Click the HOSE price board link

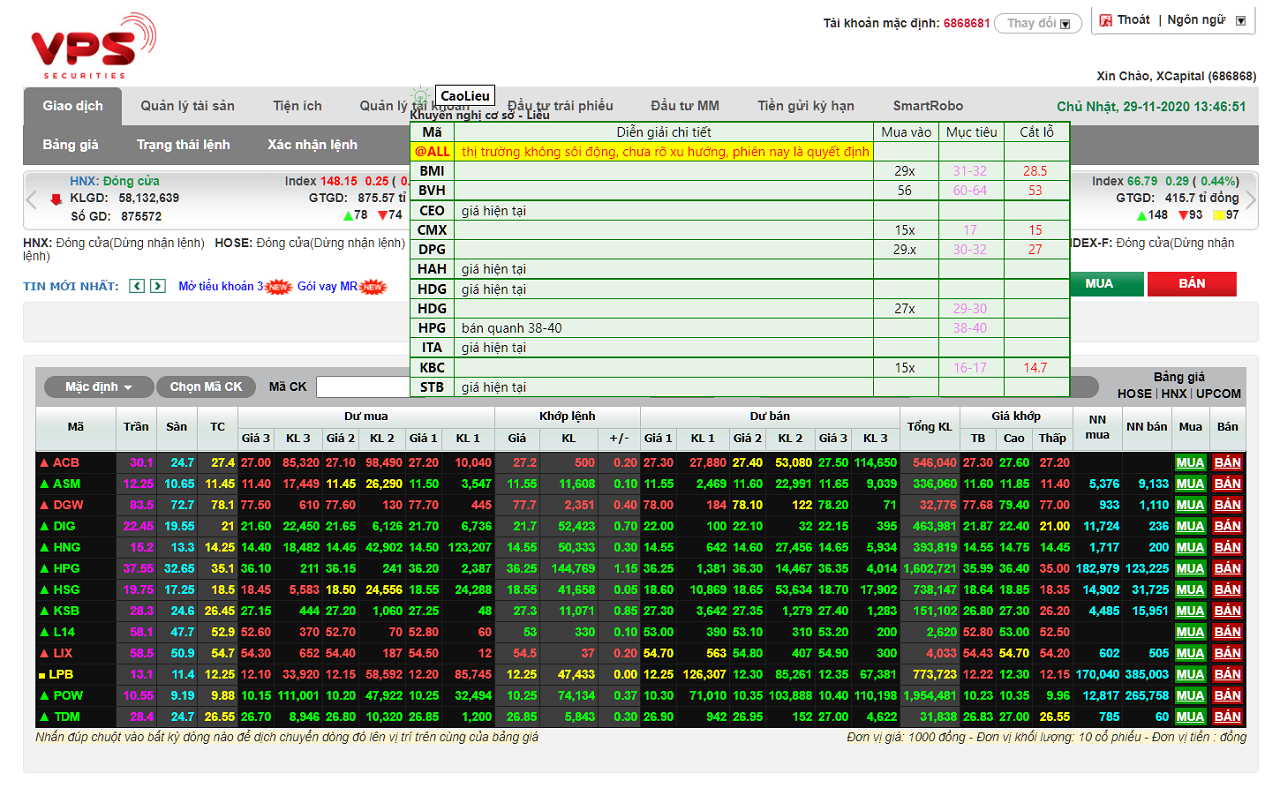1134,394
